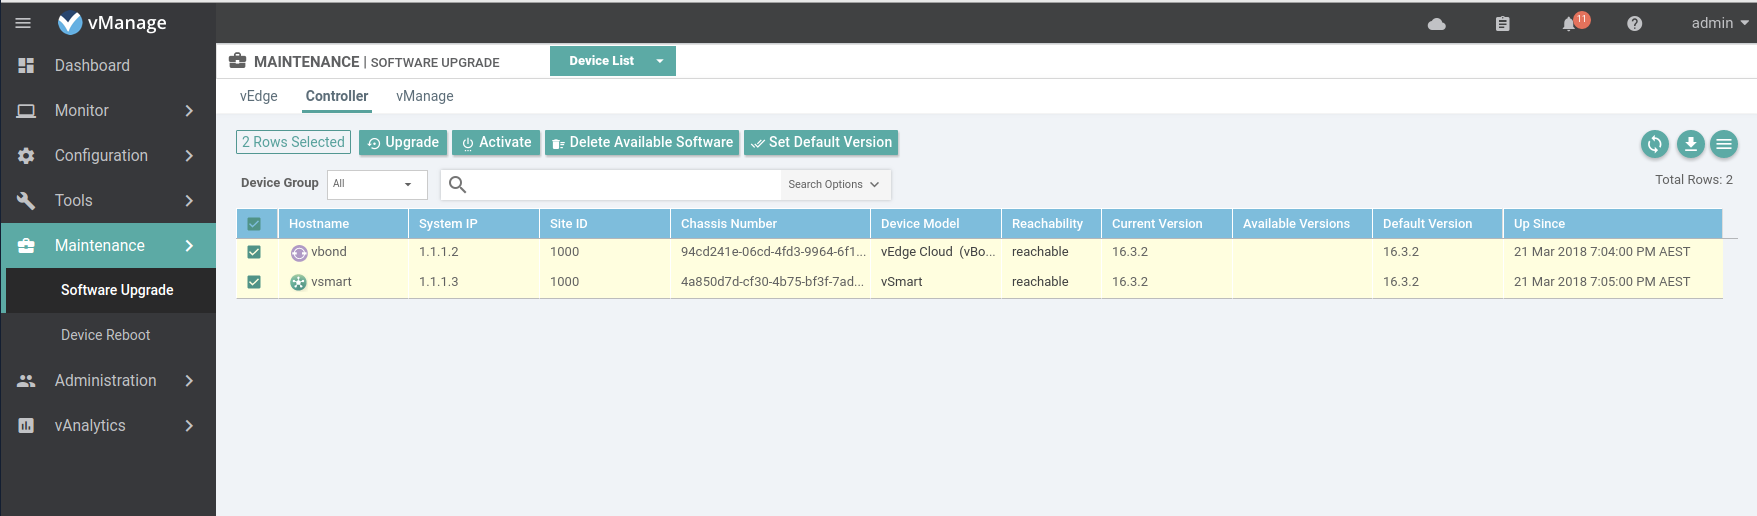Expand Search Options dropdown
This screenshot has width=1757, height=516.
point(833,184)
